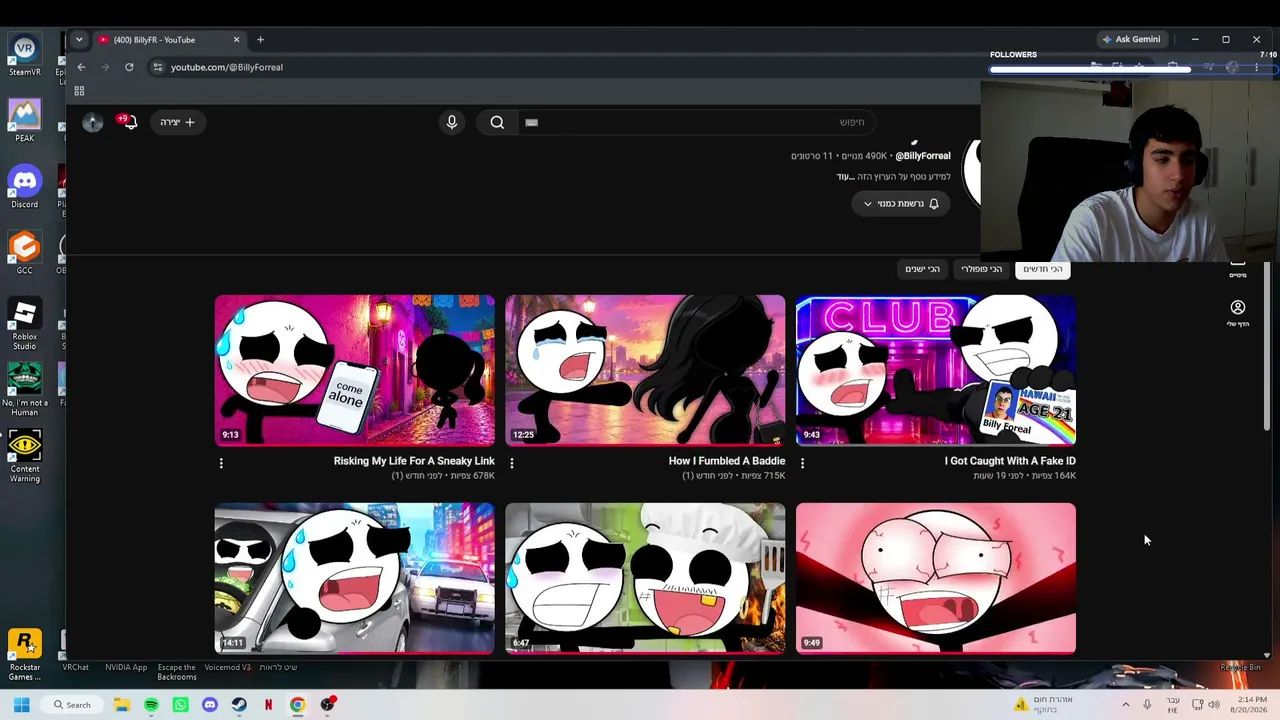1280x720 pixels.
Task: Open the Chrome tab search dropdown
Action: 79,40
